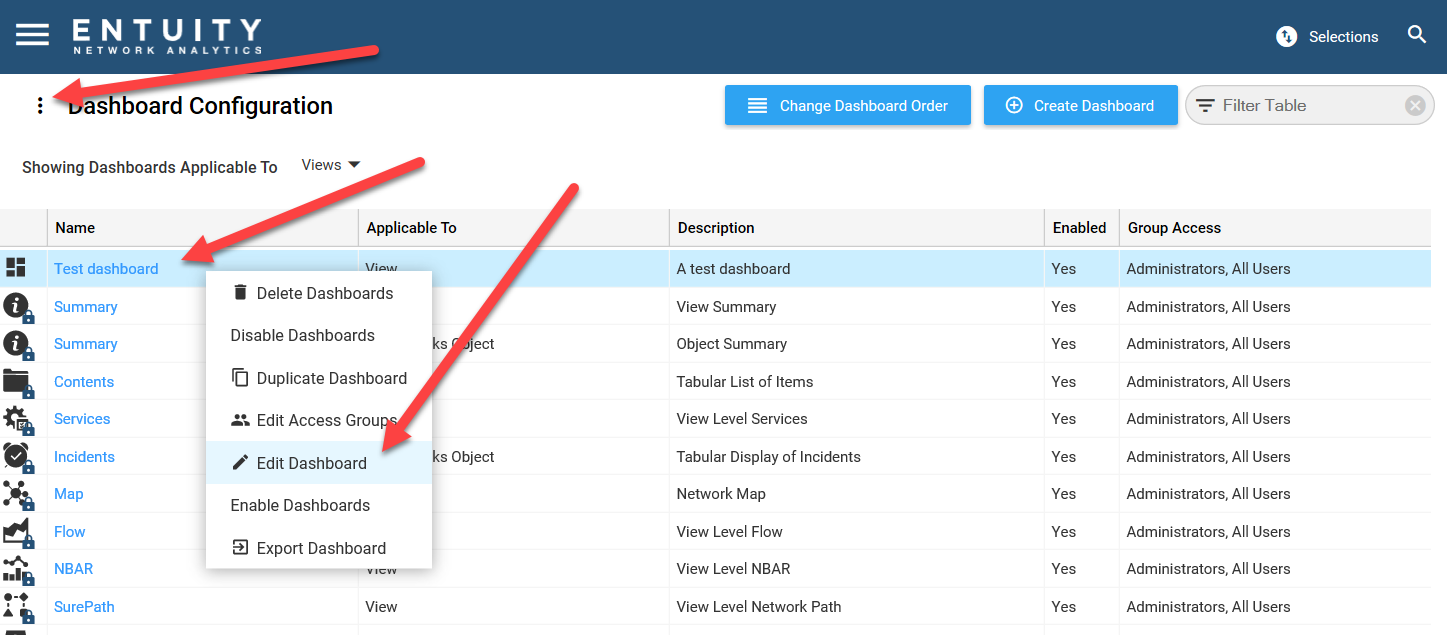Open the SurePath dashboard link
The image size is (1447, 635).
tap(84, 607)
